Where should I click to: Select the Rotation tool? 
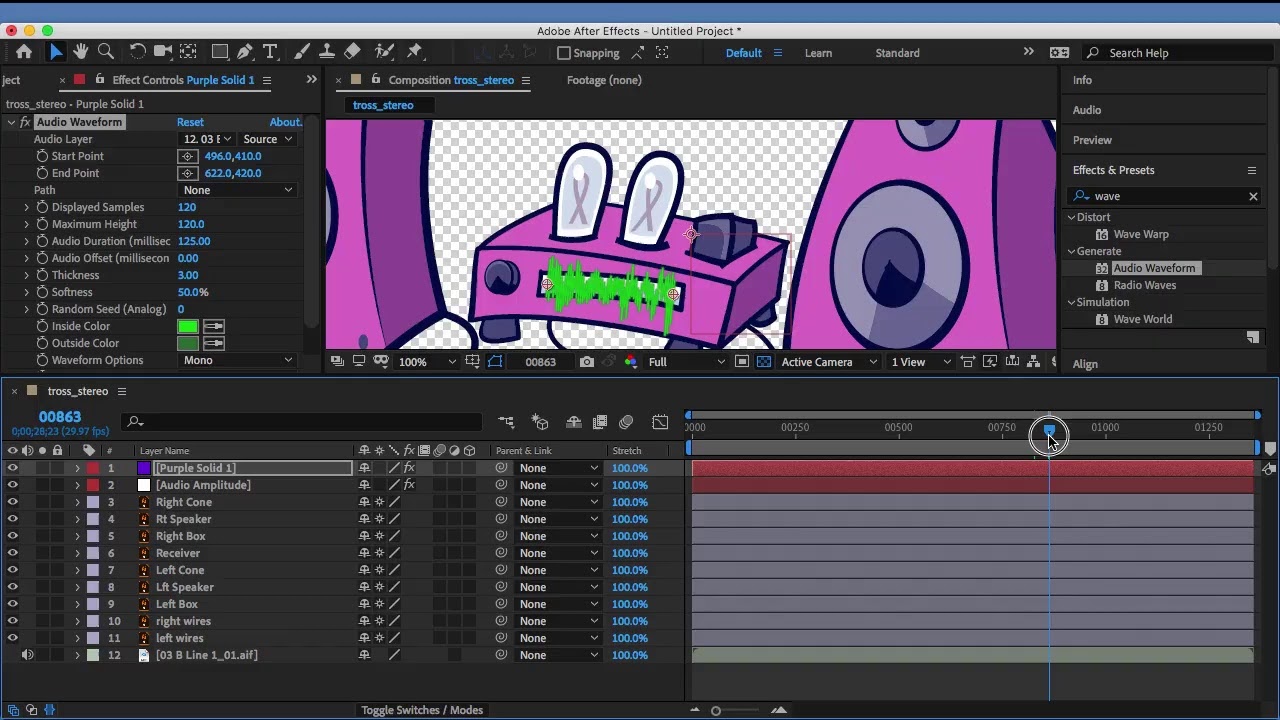click(x=138, y=52)
